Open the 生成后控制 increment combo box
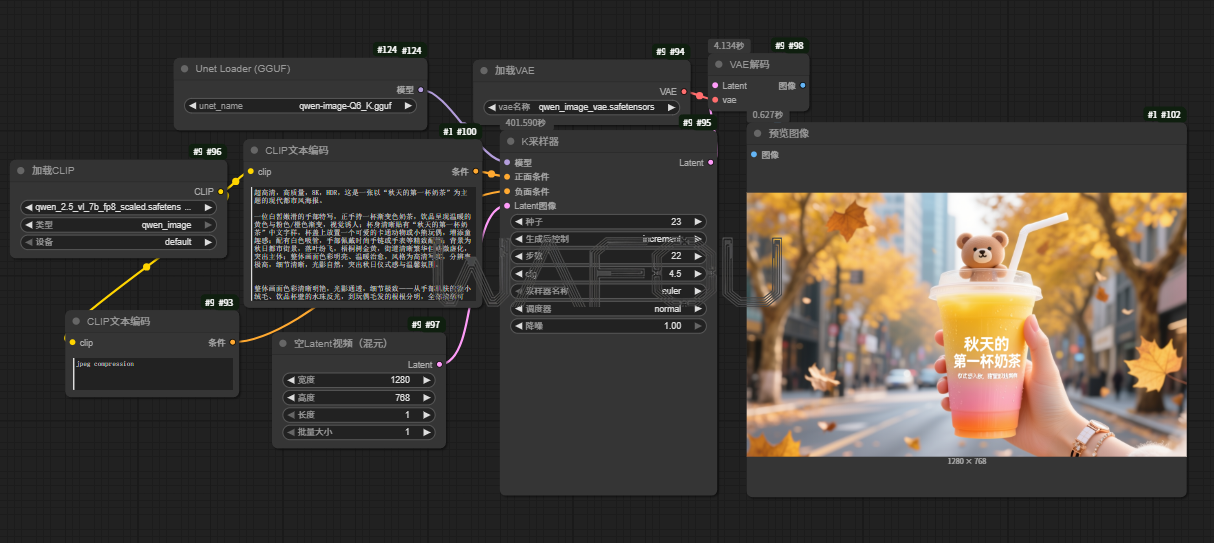Image resolution: width=1214 pixels, height=543 pixels. pyautogui.click(x=608, y=239)
